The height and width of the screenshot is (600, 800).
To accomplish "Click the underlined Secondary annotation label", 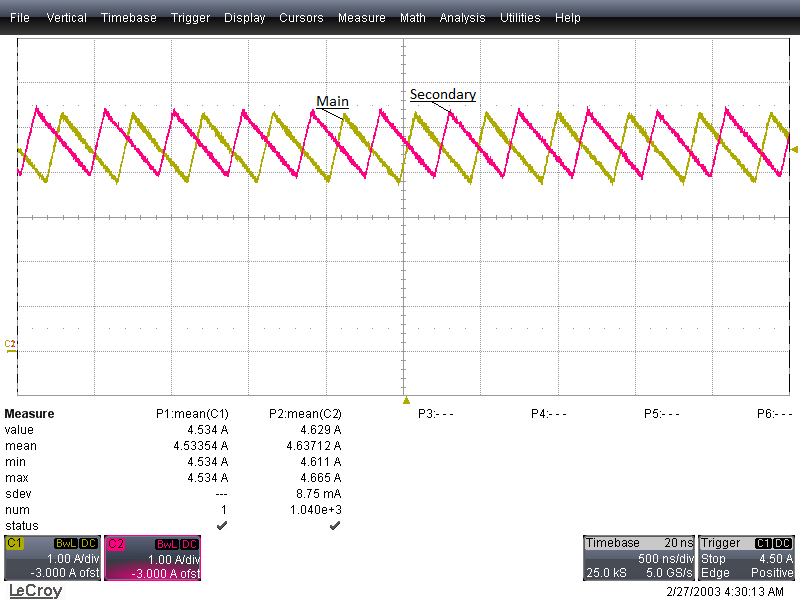I will tap(443, 94).
